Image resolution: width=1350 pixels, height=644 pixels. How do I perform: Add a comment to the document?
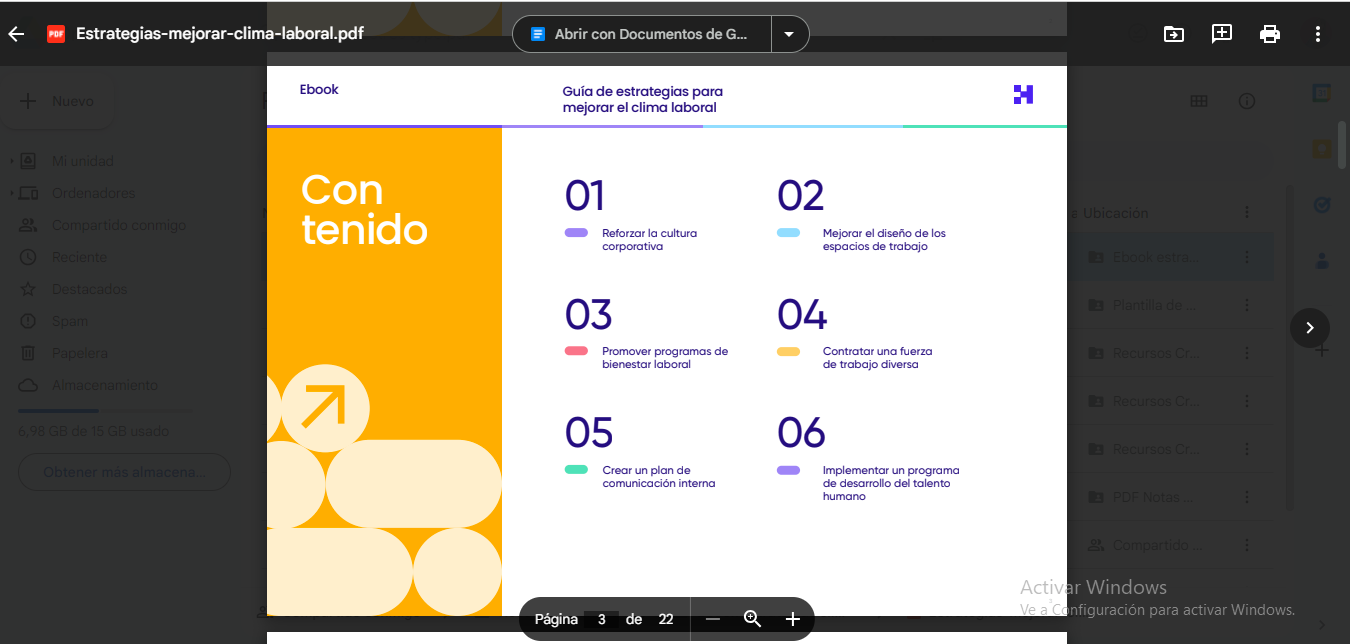pos(1221,33)
